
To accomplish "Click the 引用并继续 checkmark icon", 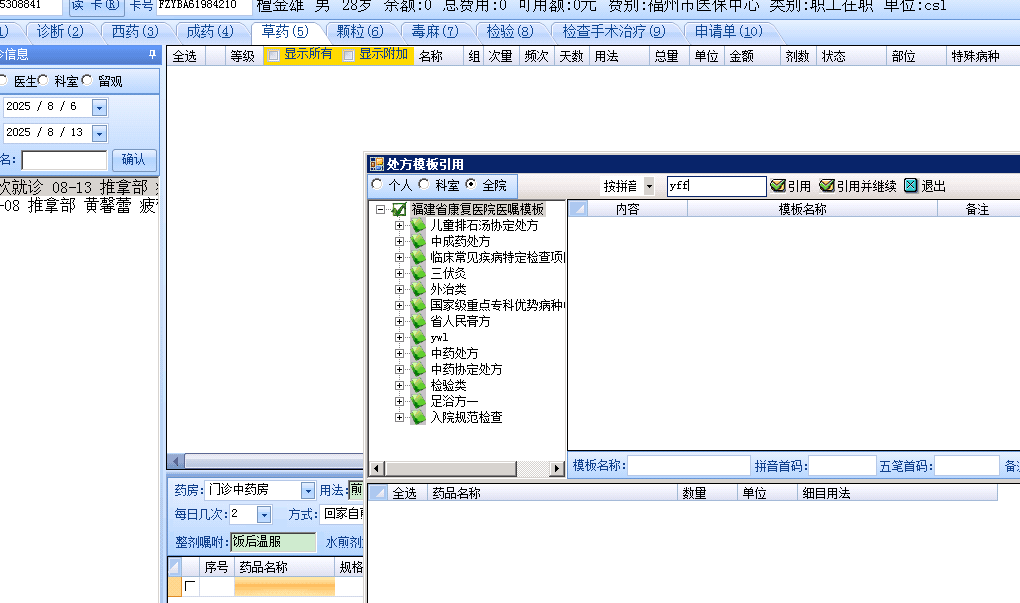I will tap(826, 186).
